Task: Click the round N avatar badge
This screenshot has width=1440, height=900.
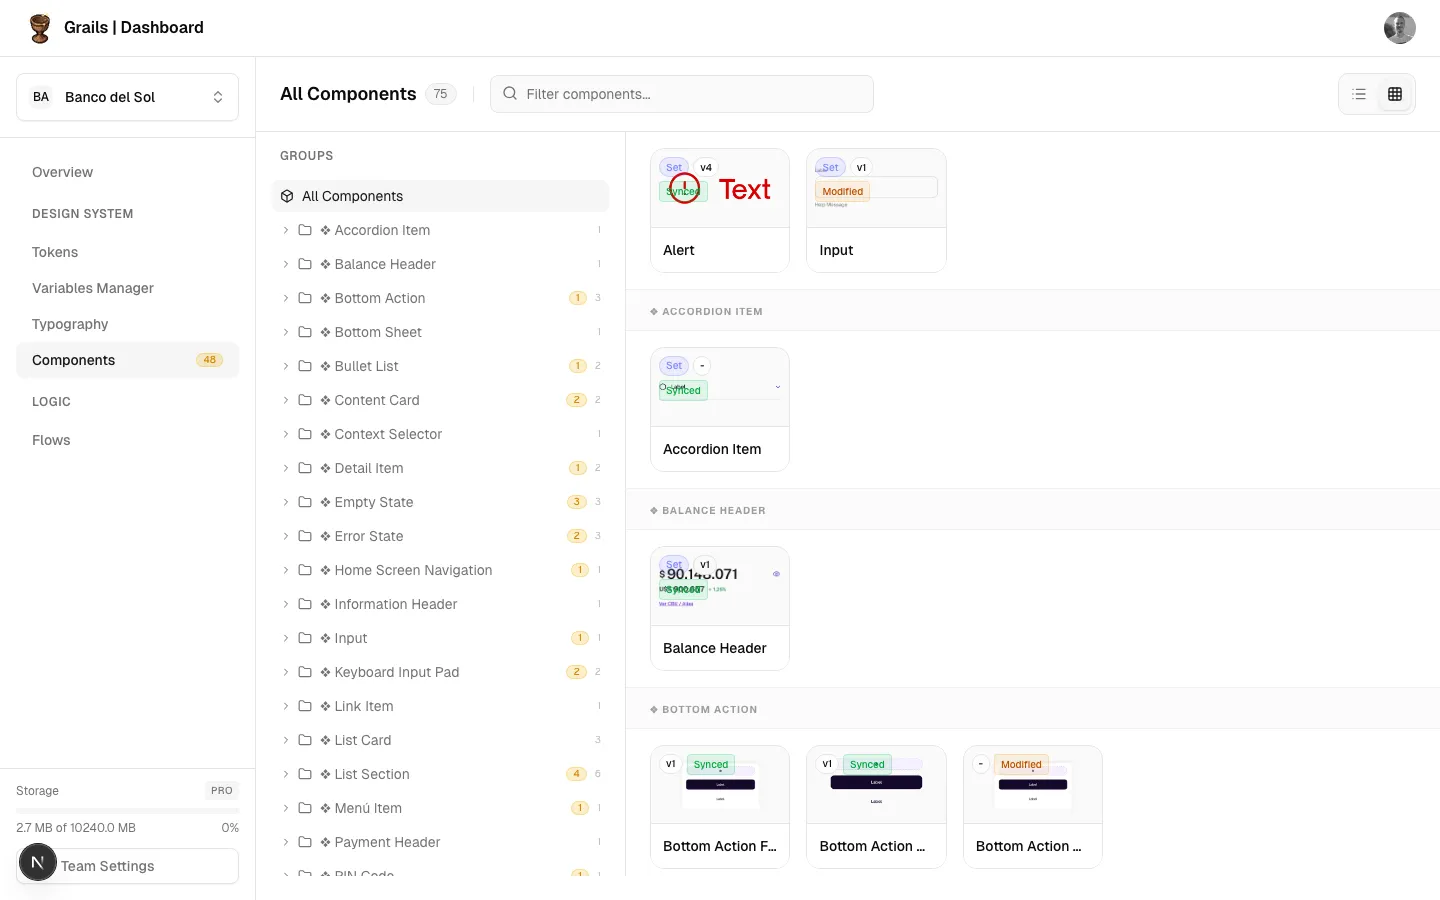Action: 38,862
